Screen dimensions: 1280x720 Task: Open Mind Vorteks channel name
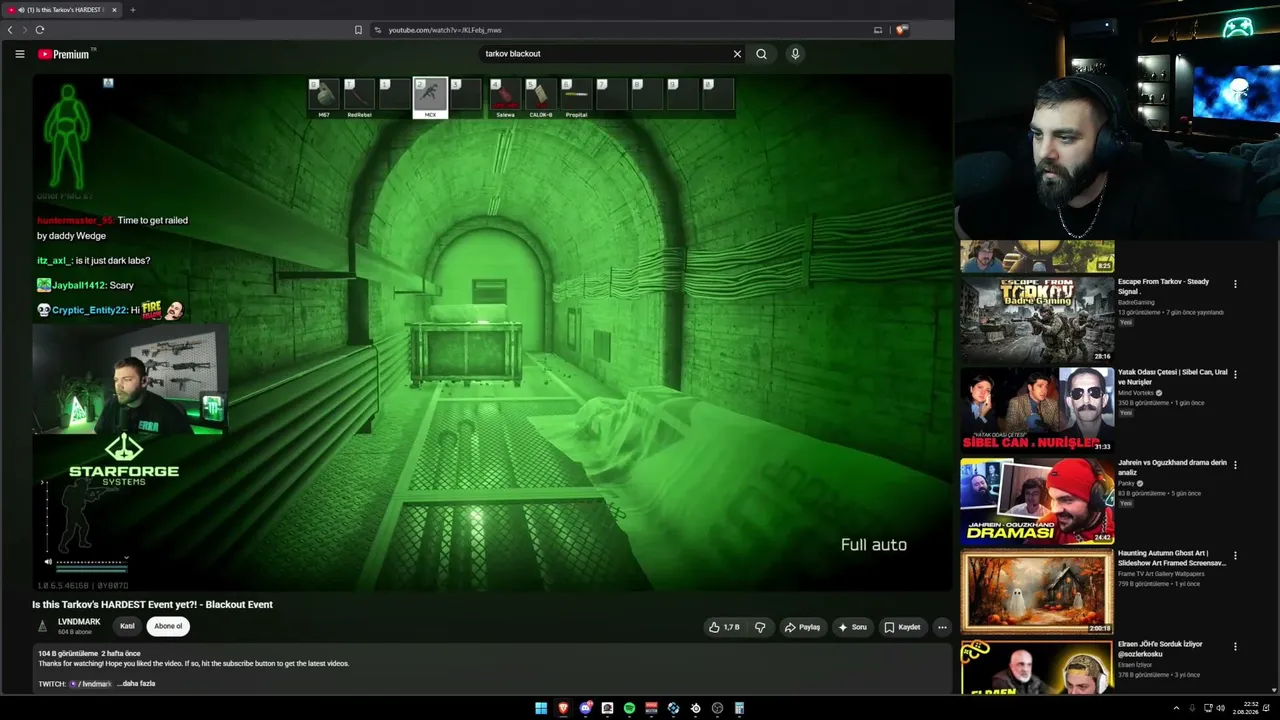coord(1135,393)
